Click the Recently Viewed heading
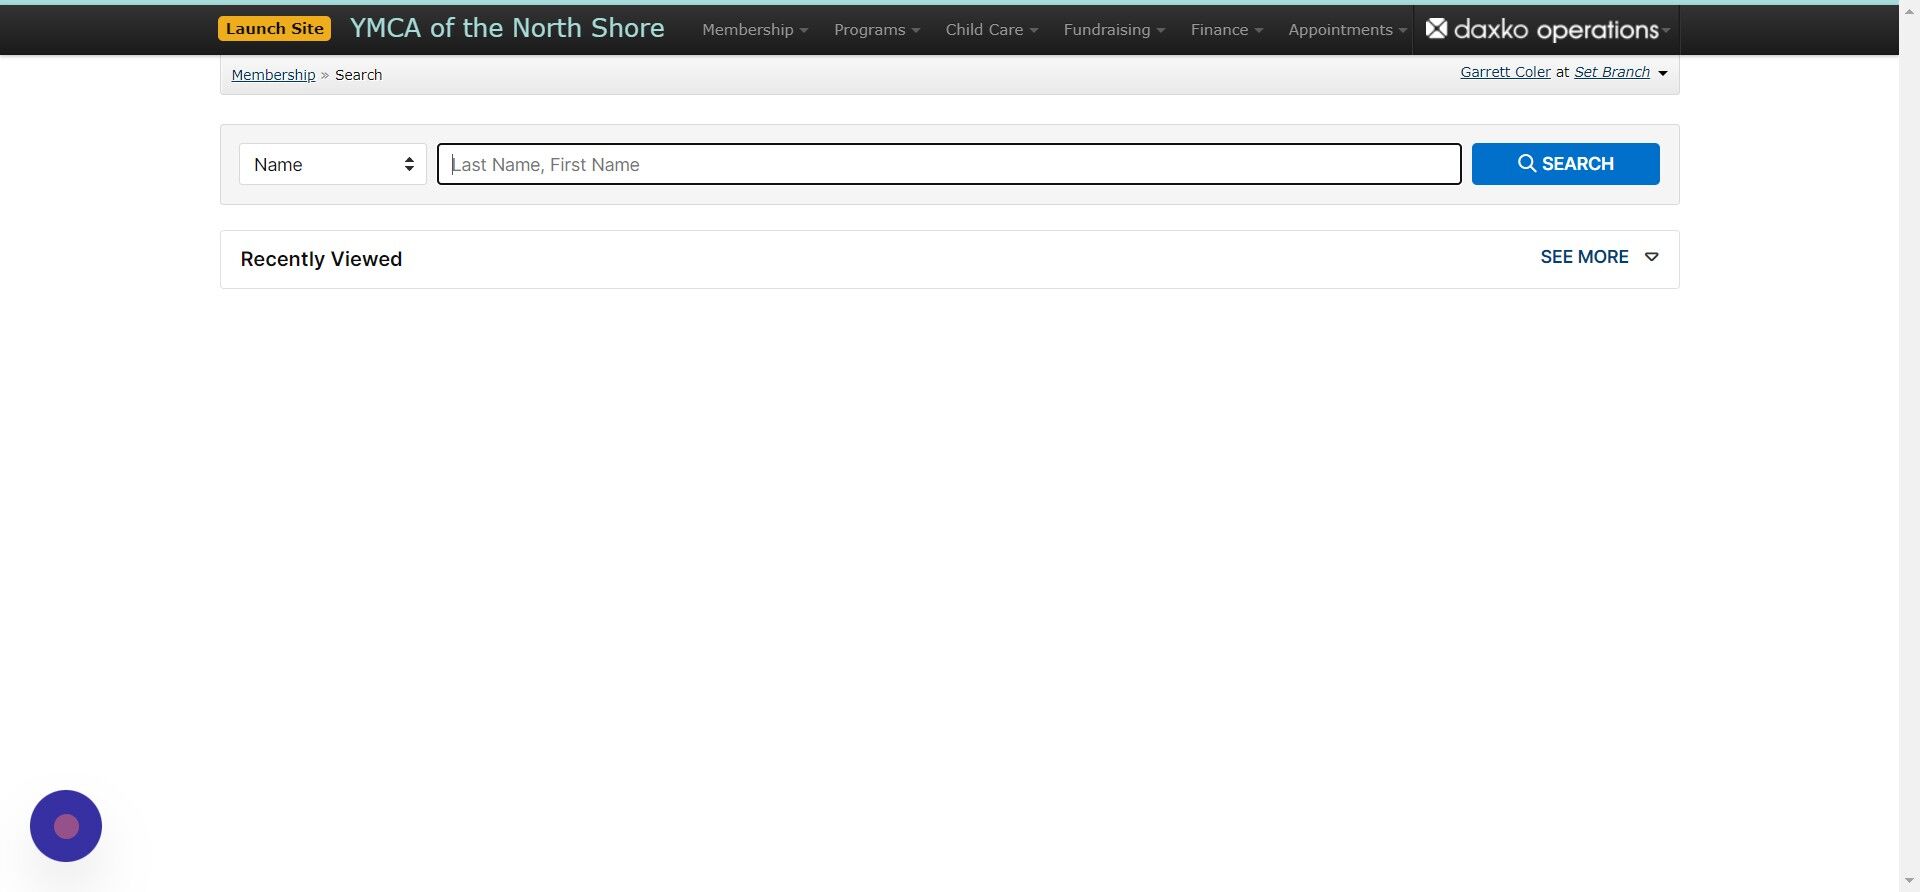The width and height of the screenshot is (1920, 892). 321,259
